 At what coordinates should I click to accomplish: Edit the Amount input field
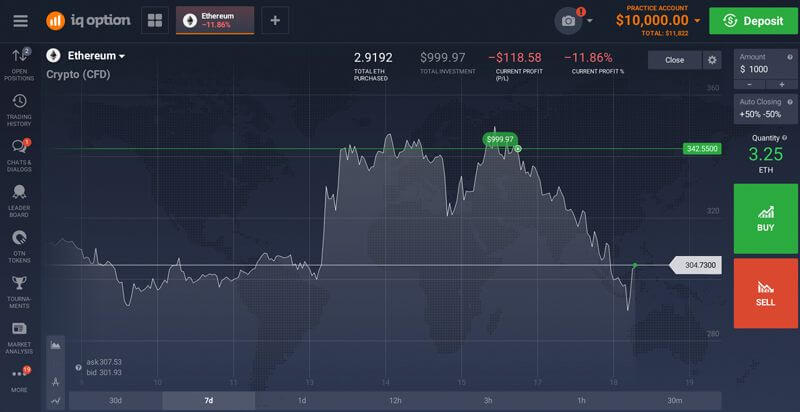(765, 64)
